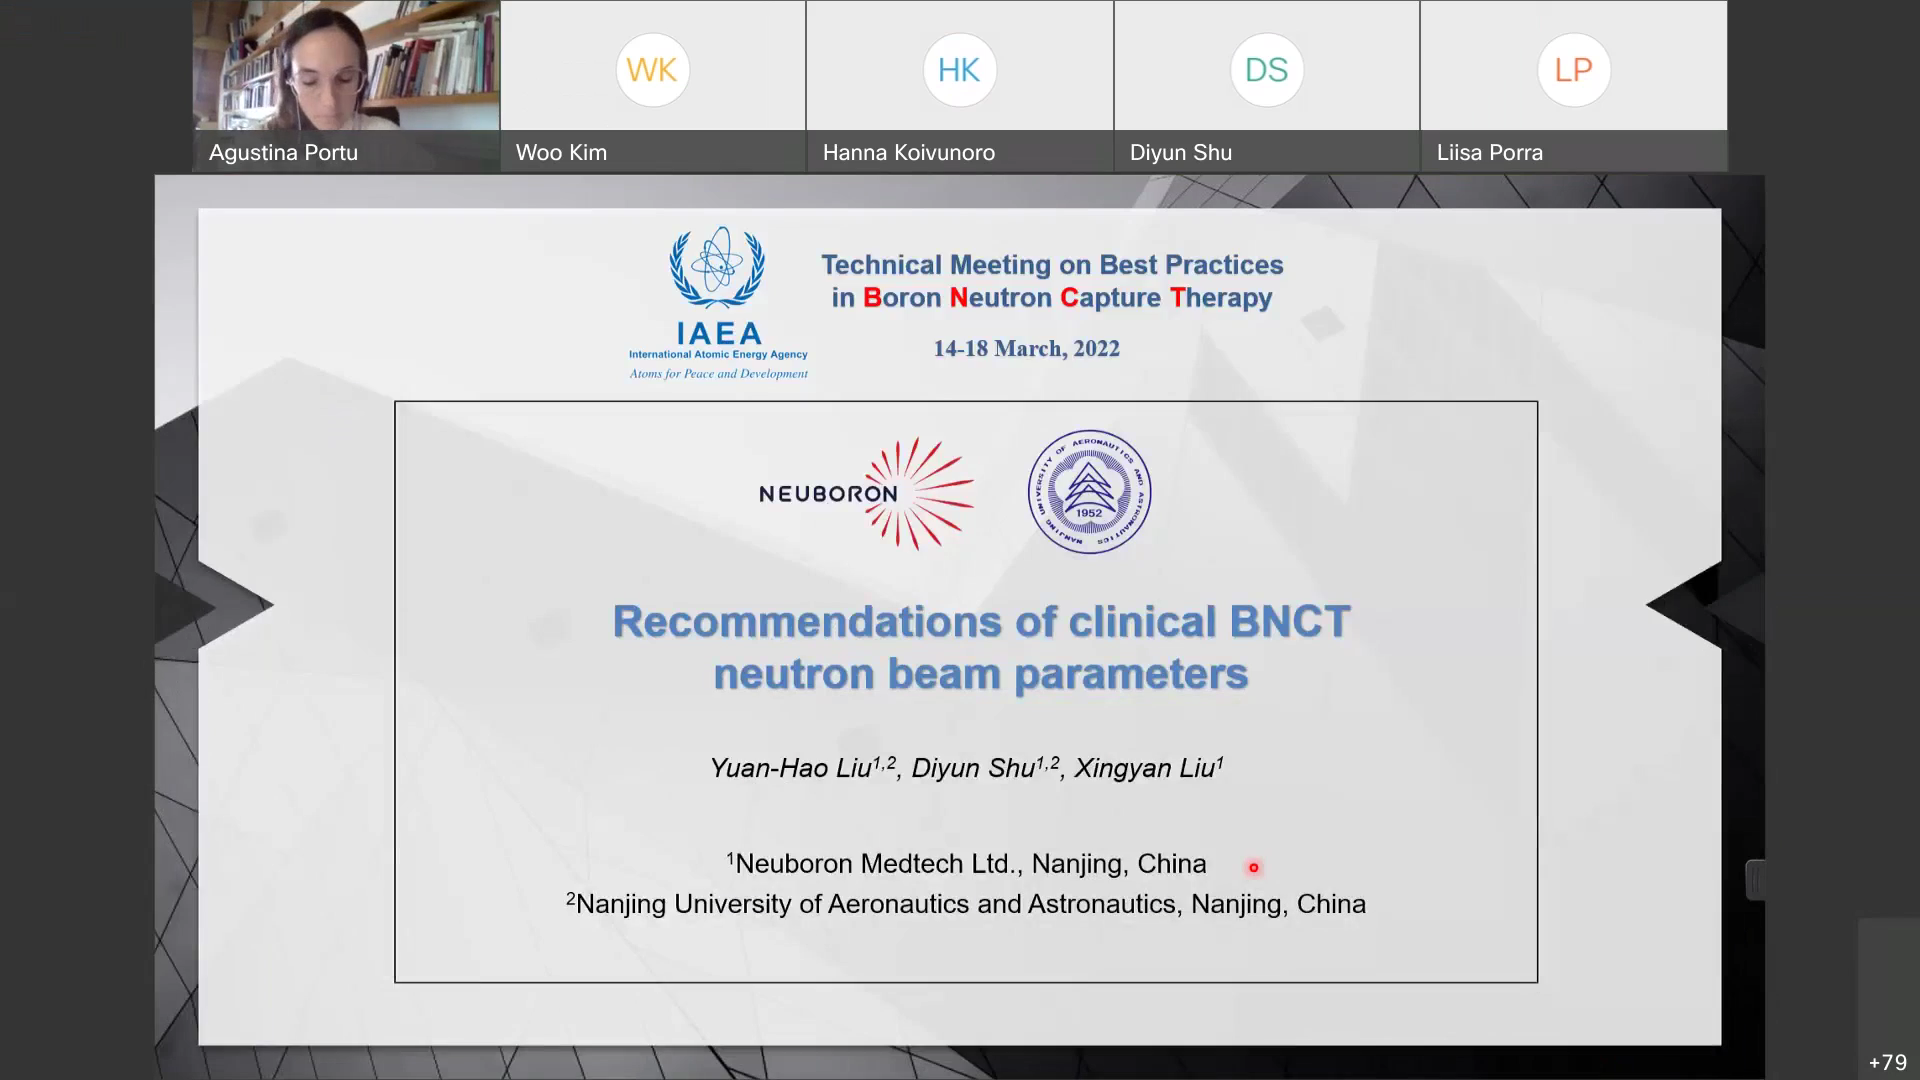Click the Liisa Porra name label
1920x1080 pixels.
click(1489, 153)
